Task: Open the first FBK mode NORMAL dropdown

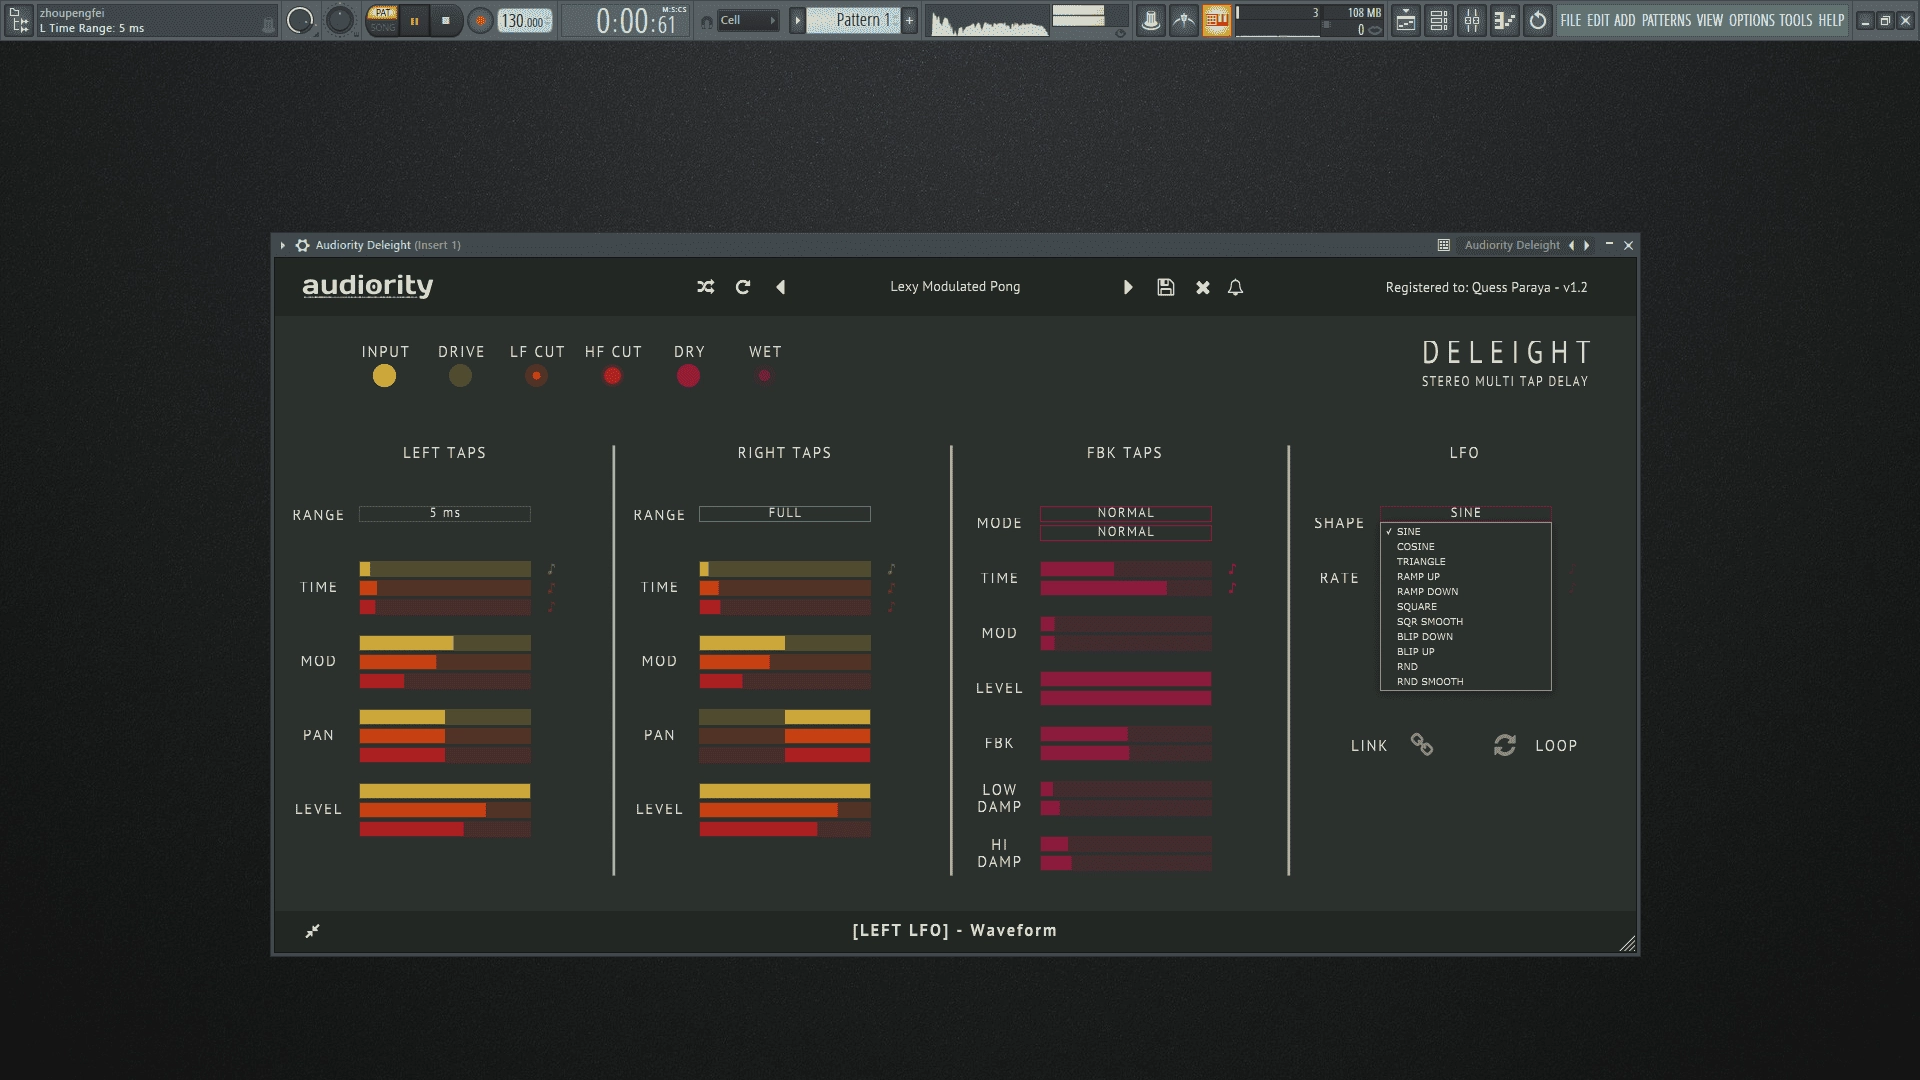Action: [x=1126, y=513]
